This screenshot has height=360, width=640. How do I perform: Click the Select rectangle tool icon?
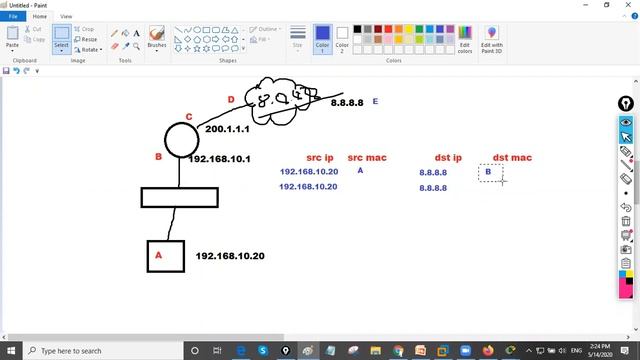62,33
